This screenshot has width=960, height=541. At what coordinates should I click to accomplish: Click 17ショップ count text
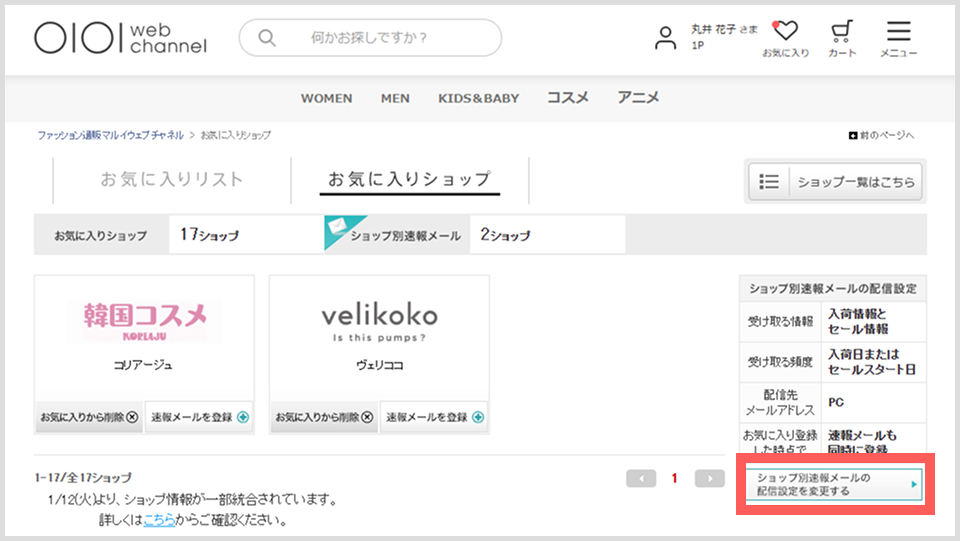[x=209, y=235]
